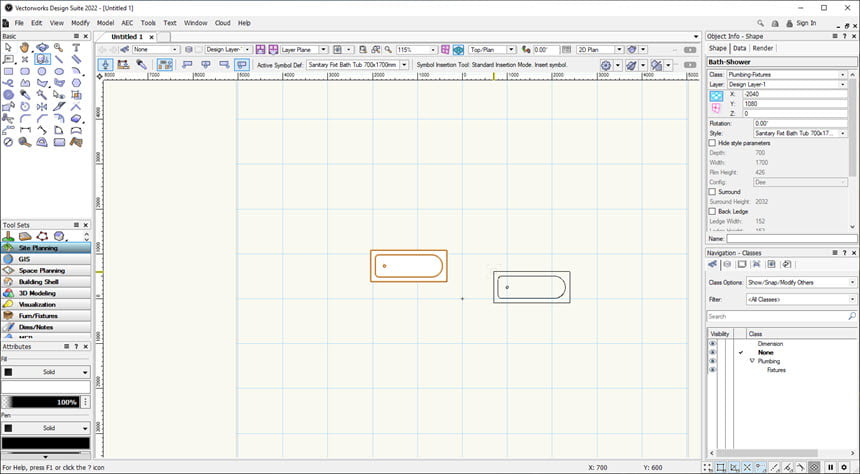Choose the Flyover tool in Basic palette

42,48
